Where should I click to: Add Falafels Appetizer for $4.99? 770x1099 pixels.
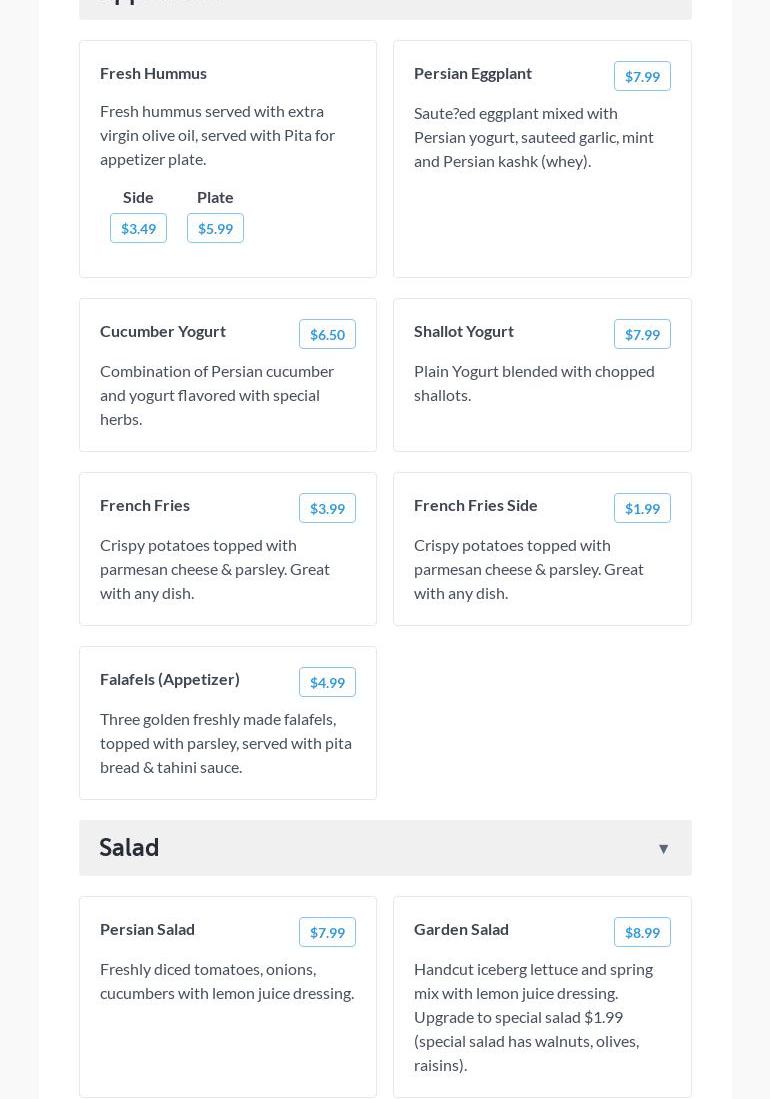tap(327, 683)
